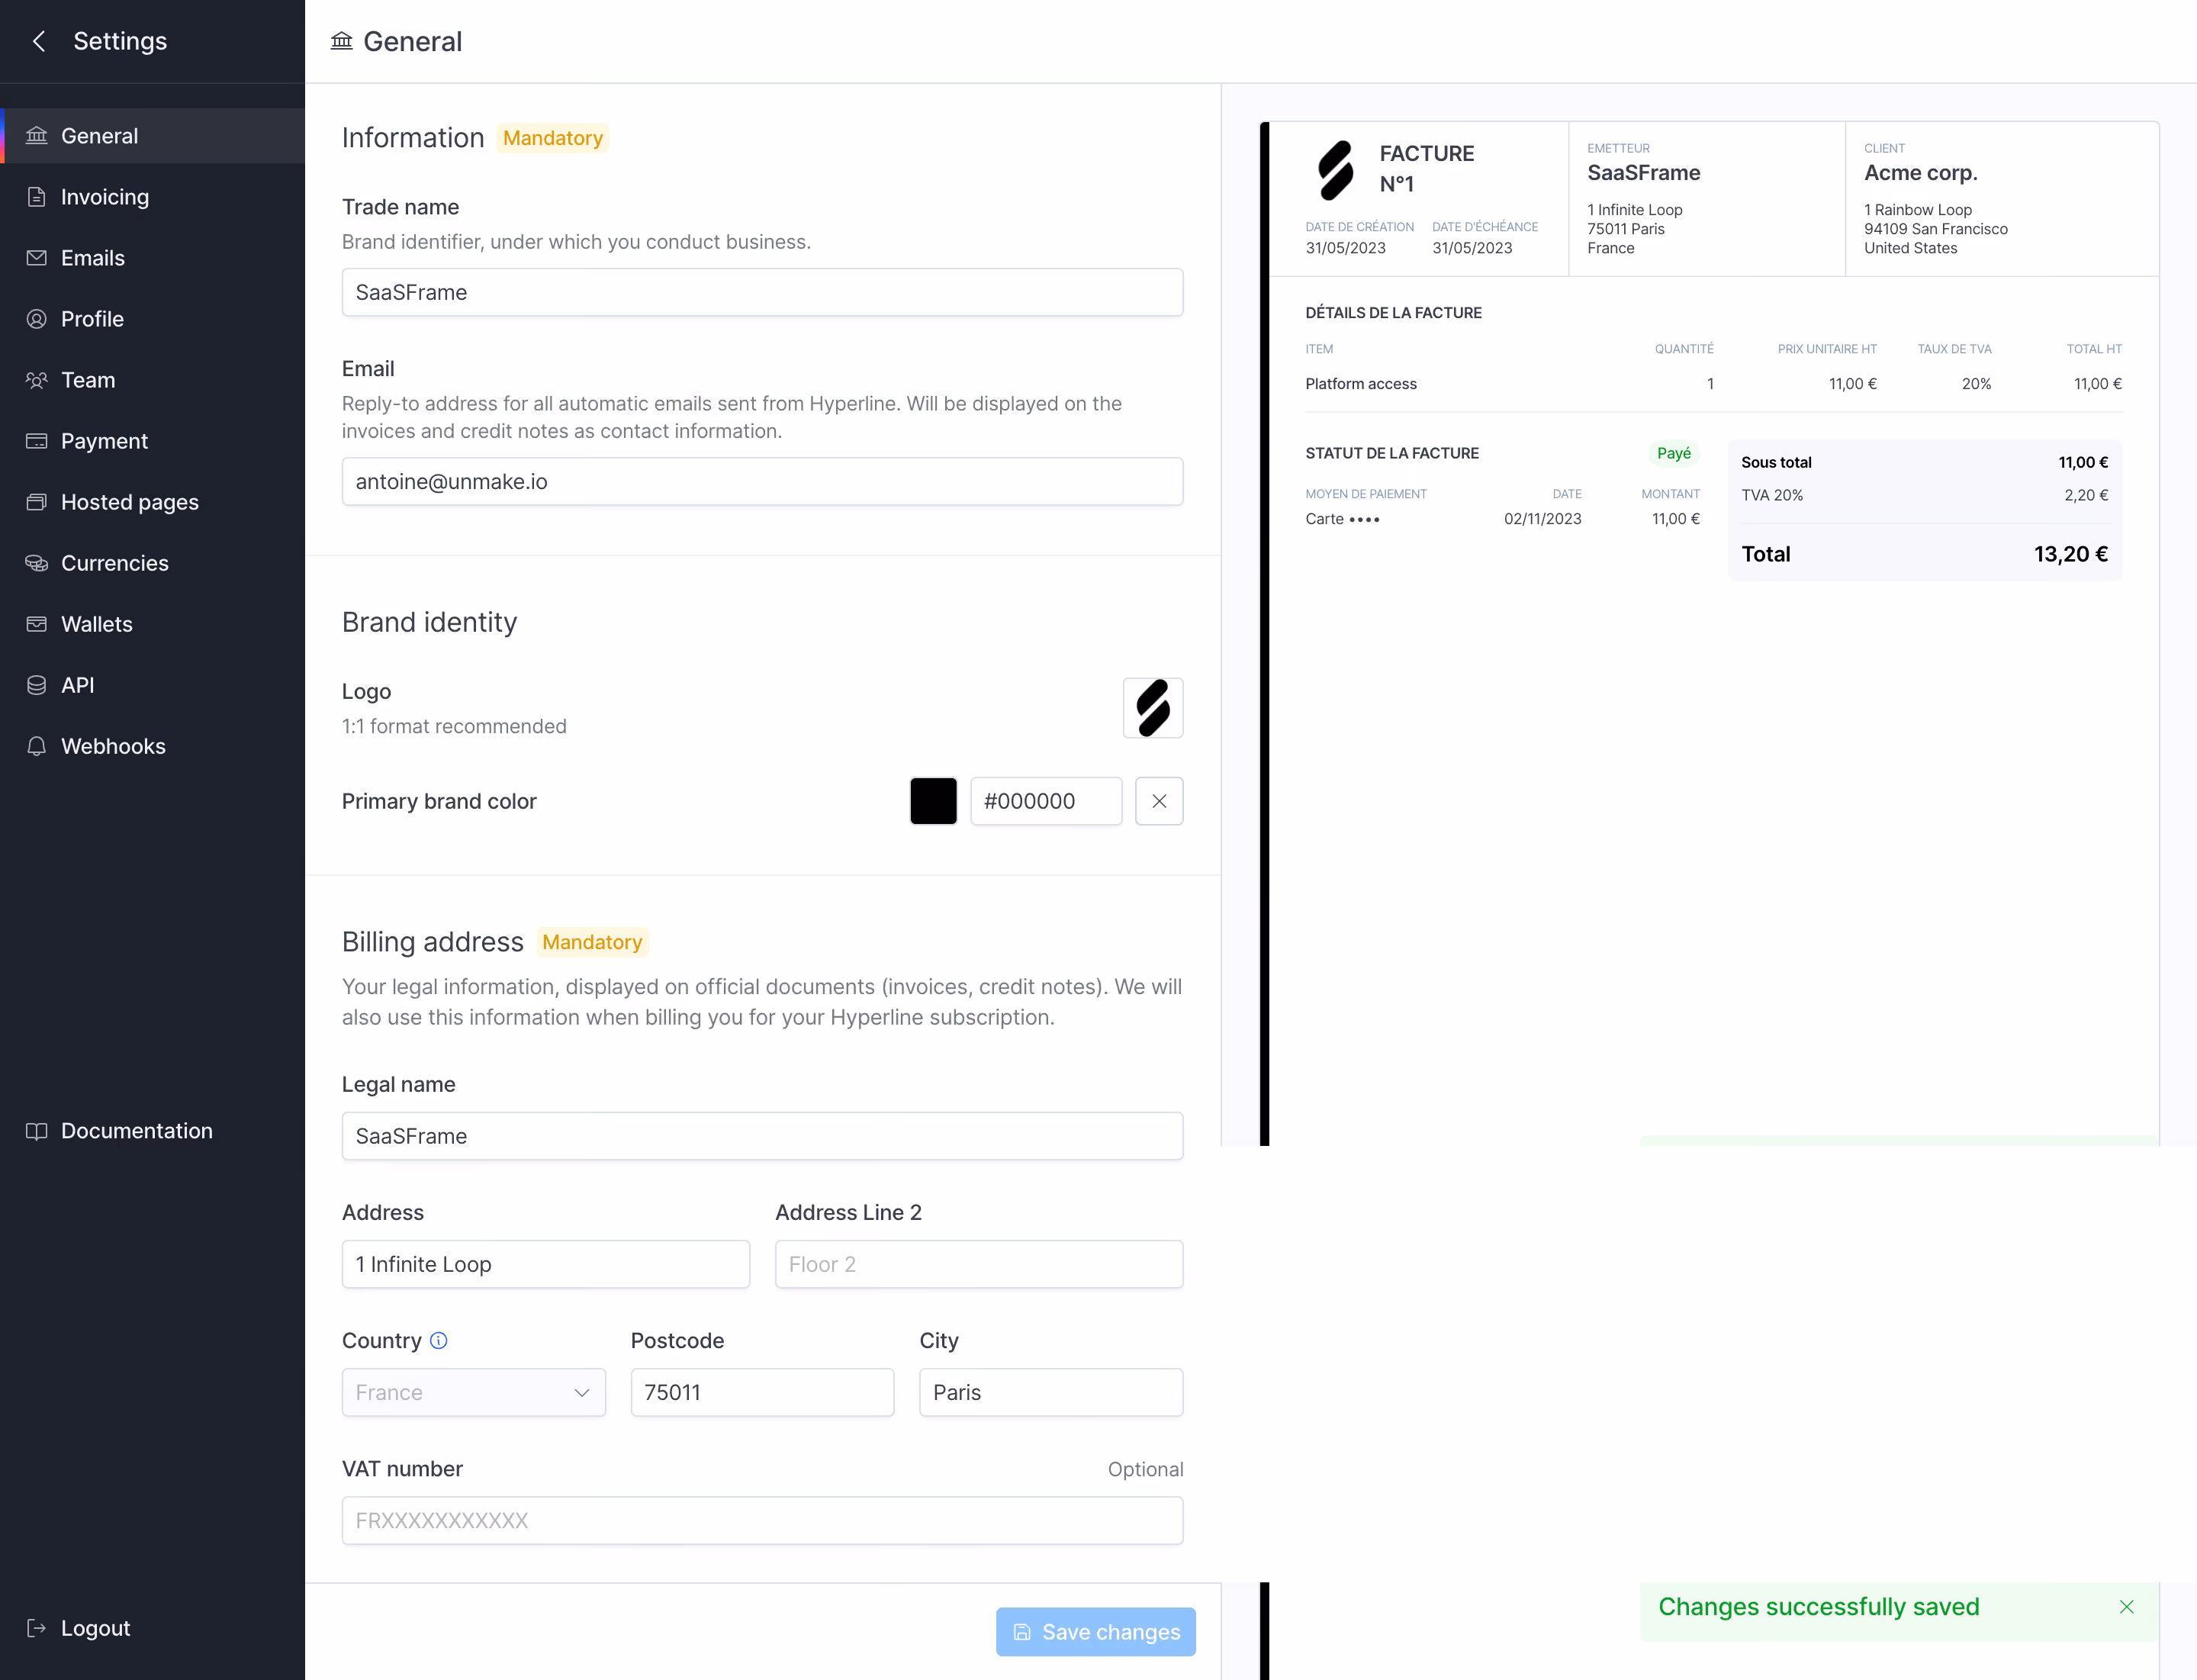Click the Address field 1 Infinite Loop

(546, 1264)
